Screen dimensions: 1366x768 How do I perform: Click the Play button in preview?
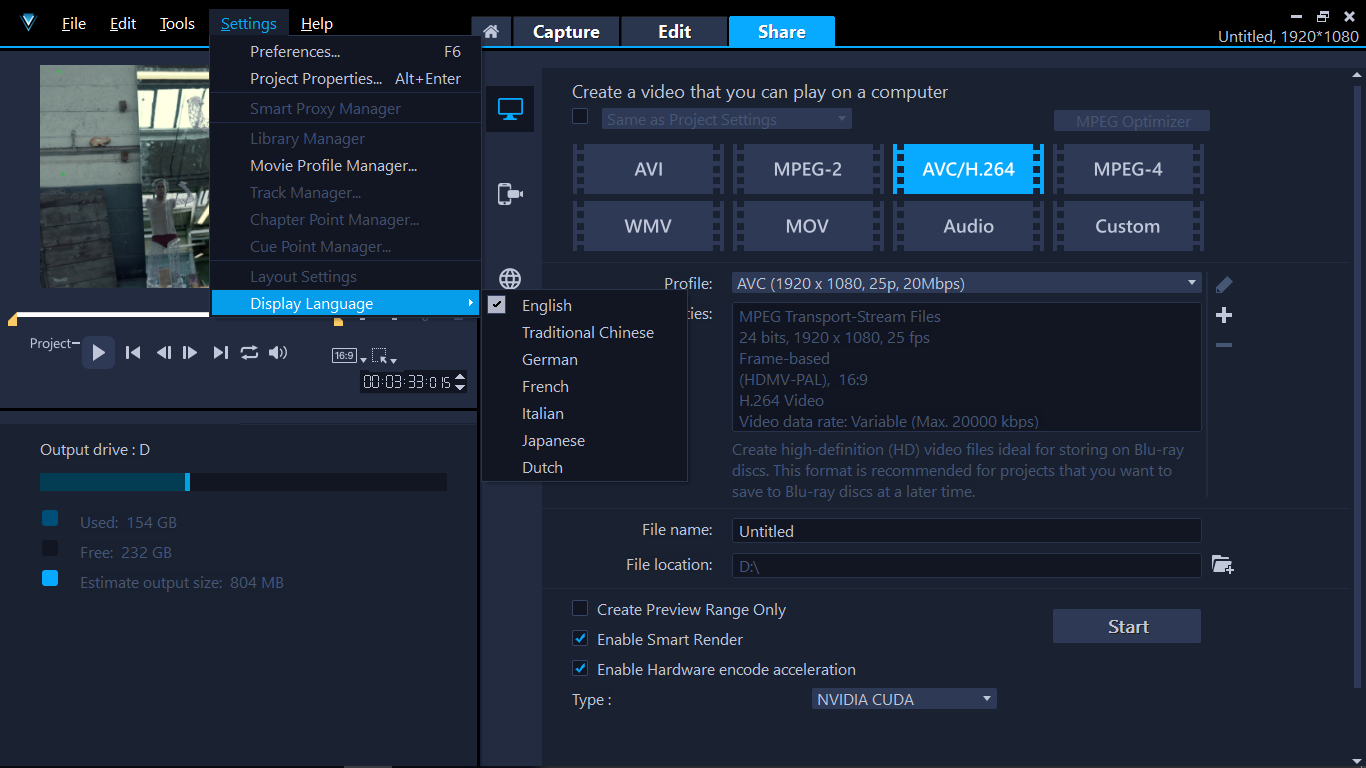(x=98, y=352)
